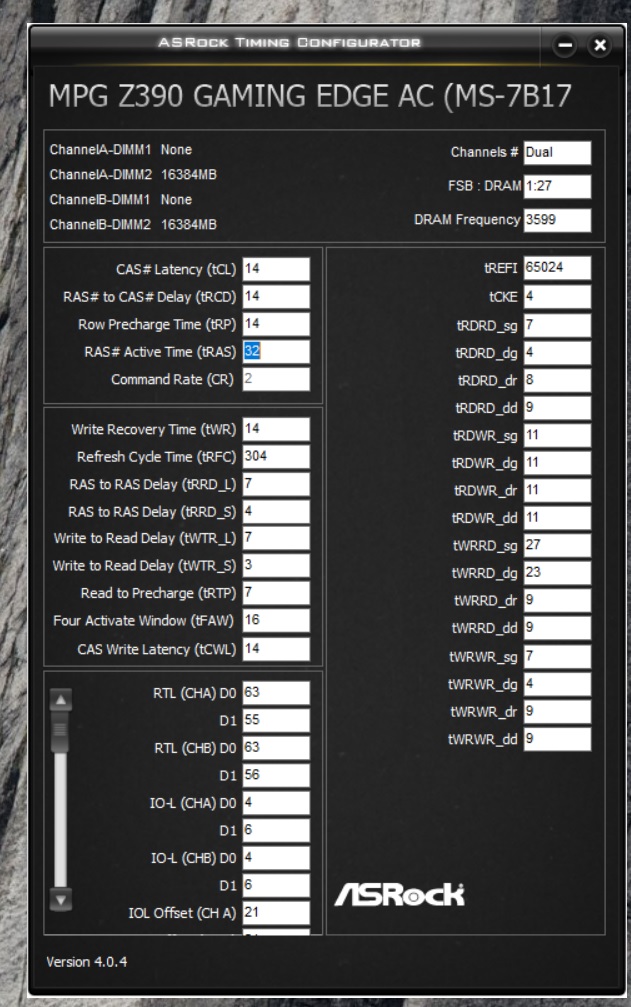
Task: Select the Read to Precharge (tRTP) field
Action: (x=276, y=593)
